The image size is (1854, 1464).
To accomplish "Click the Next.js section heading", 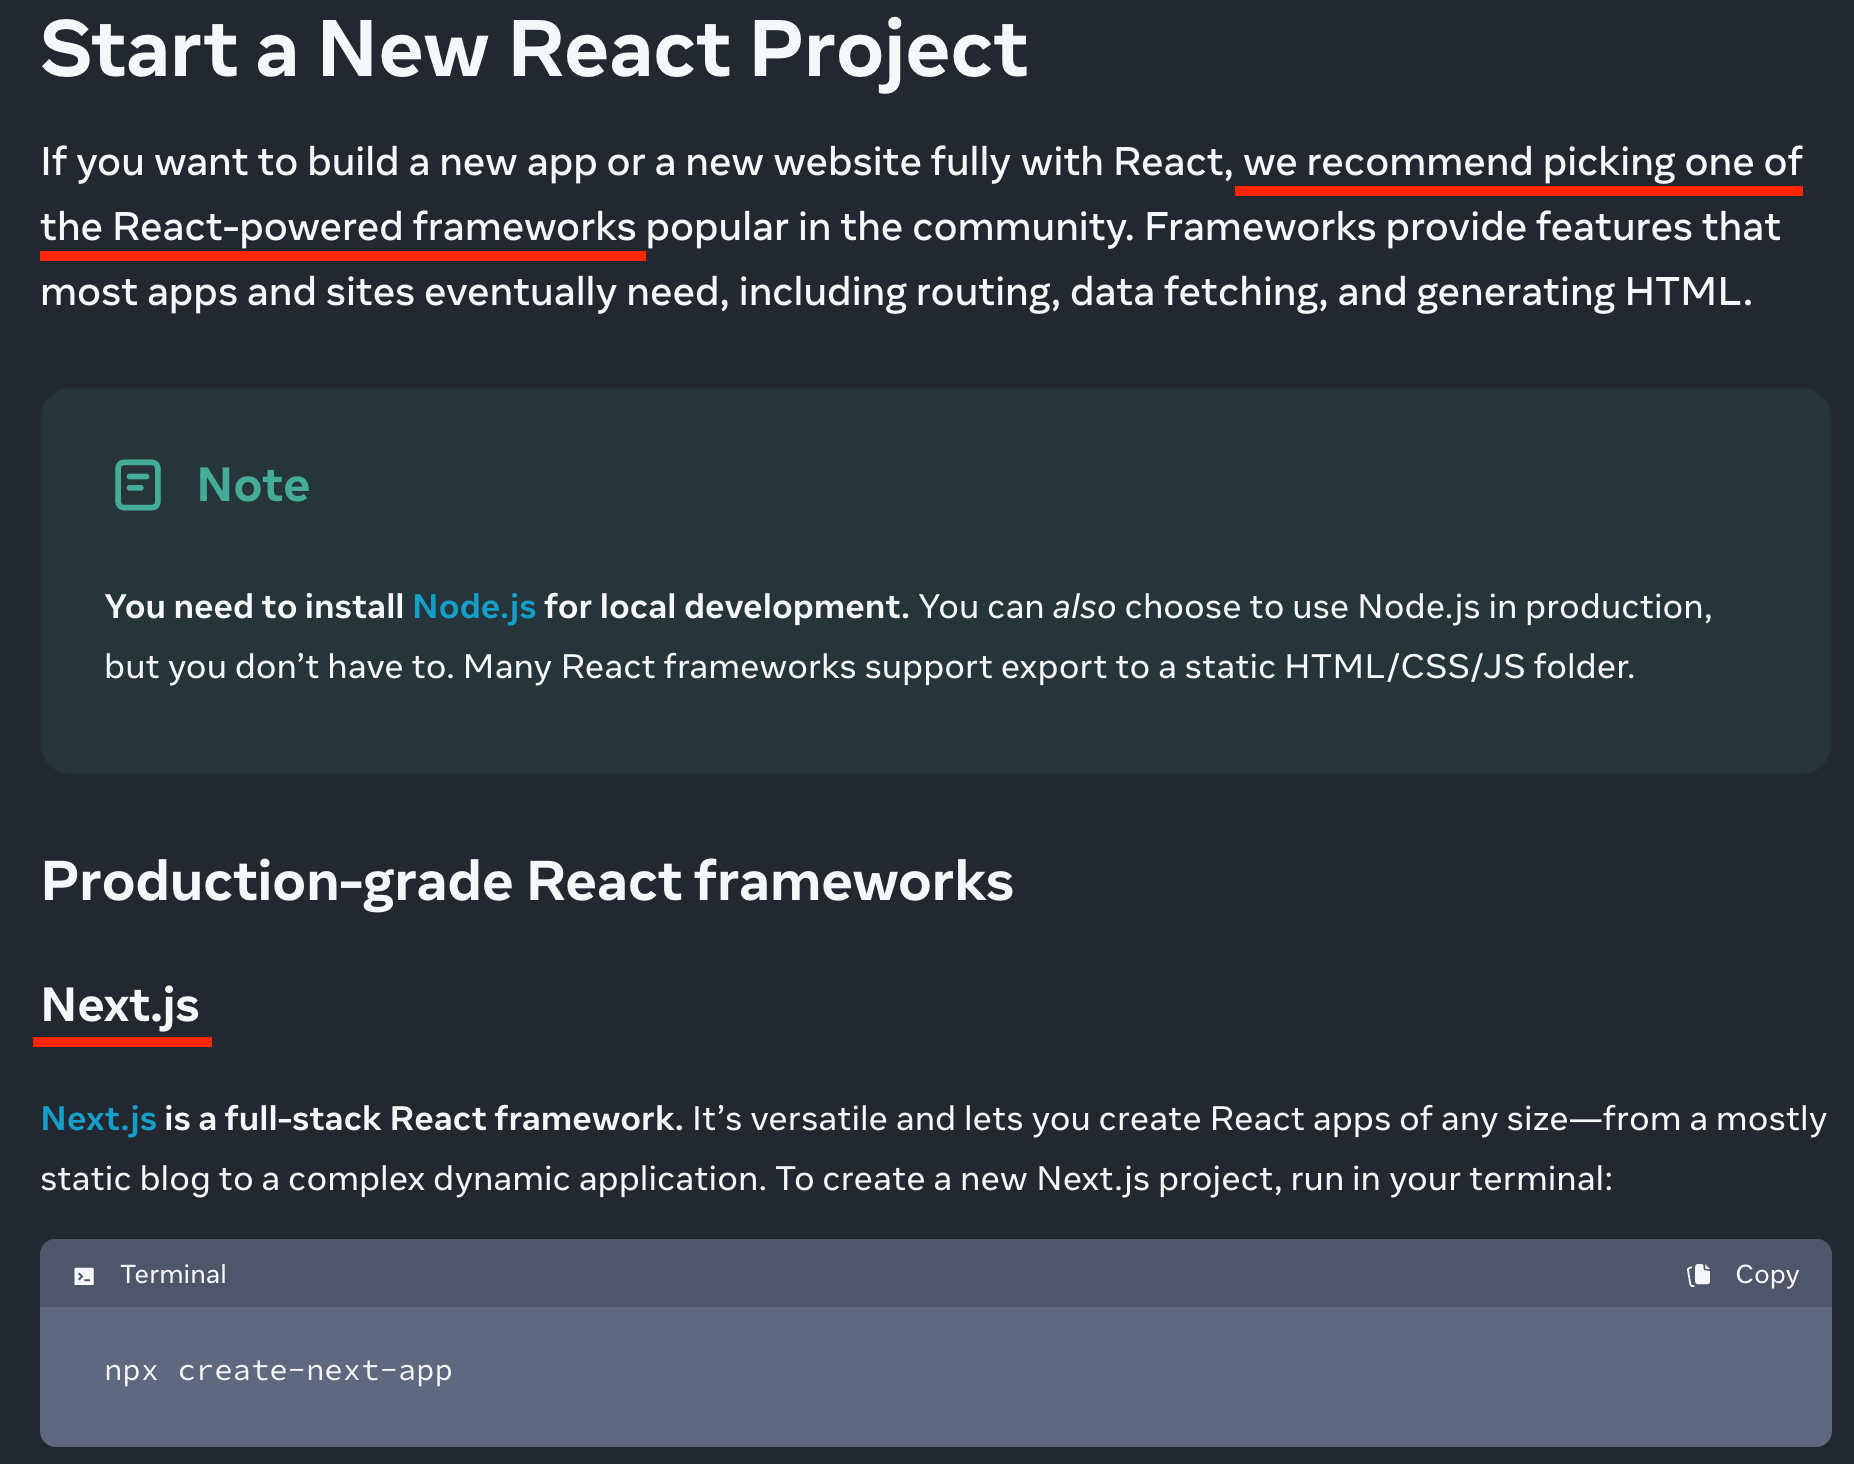I will click(121, 1005).
